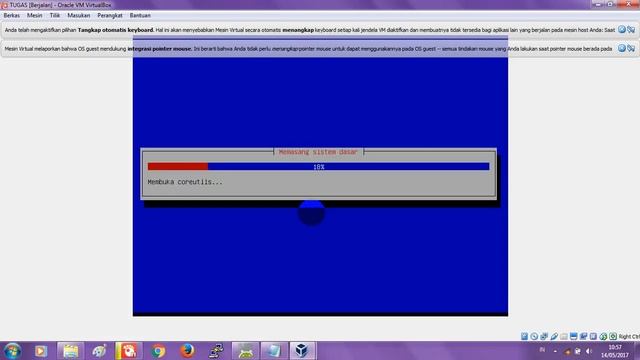The image size is (640, 360).
Task: Click the display status icon
Action: tap(573, 336)
